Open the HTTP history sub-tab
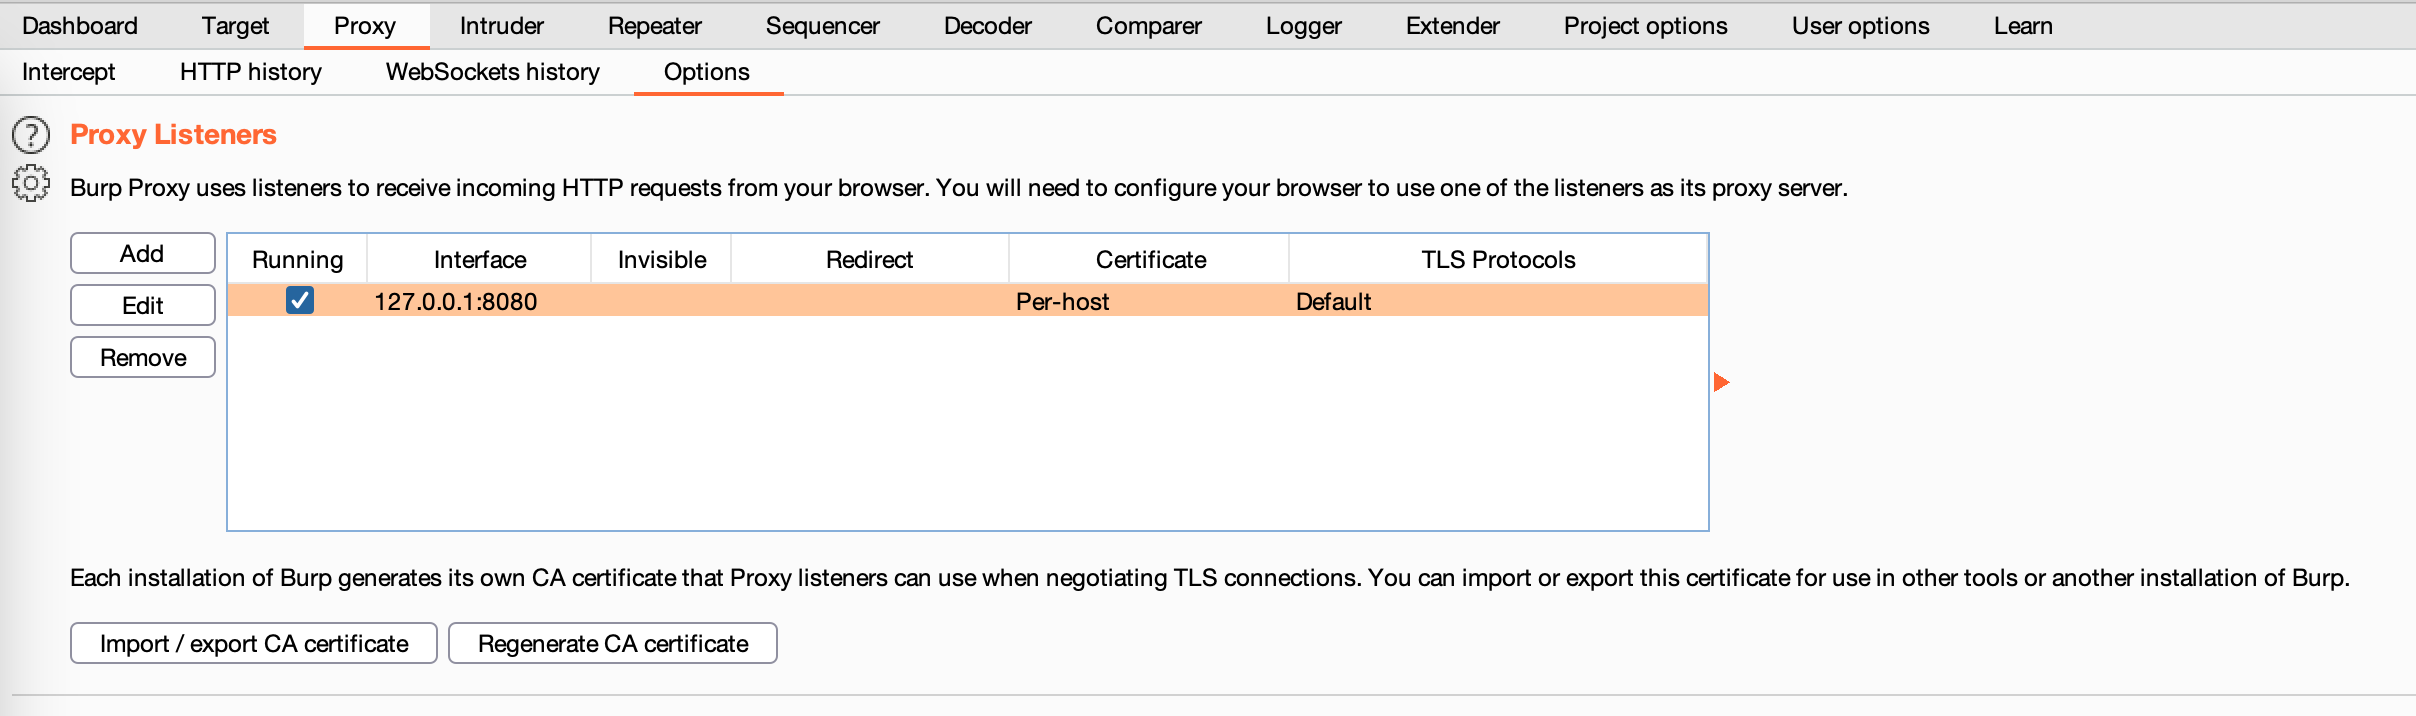This screenshot has width=2416, height=716. (251, 72)
